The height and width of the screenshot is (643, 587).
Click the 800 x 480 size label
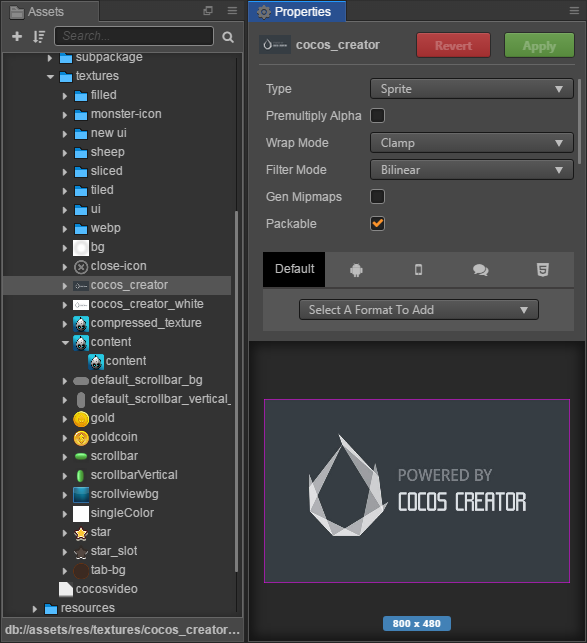(417, 624)
